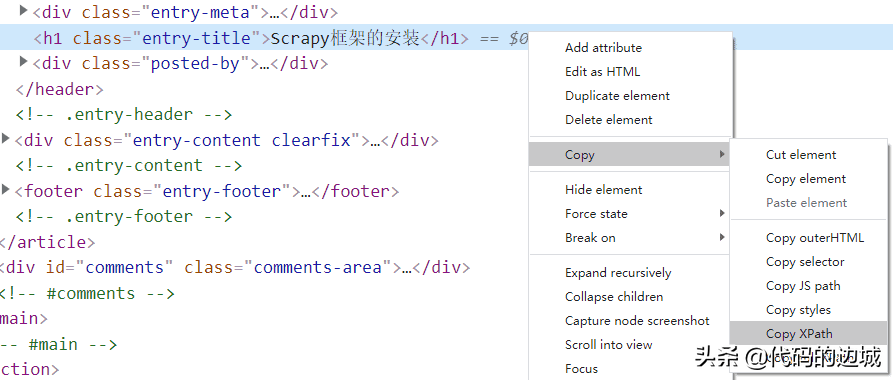Viewport: 893px width, 380px height.
Task: Choose Add attribute from context menu
Action: 603,48
